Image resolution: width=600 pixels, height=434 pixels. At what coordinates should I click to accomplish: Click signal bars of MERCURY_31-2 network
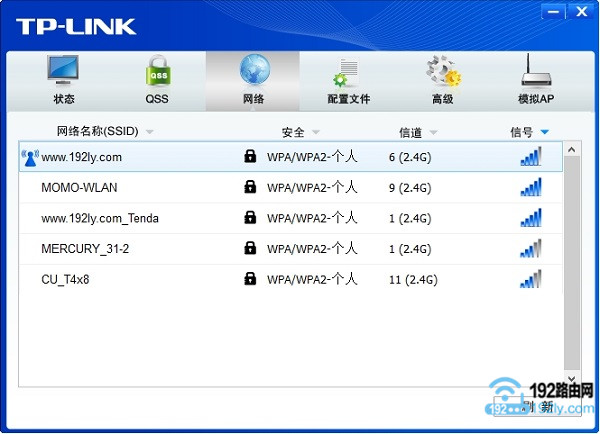tap(531, 248)
